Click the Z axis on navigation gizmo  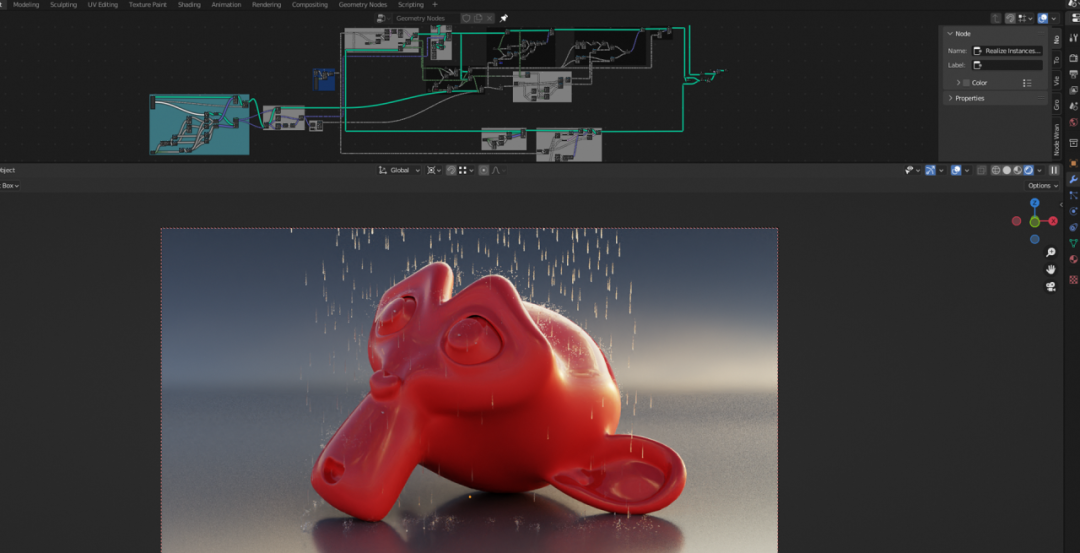(1035, 203)
